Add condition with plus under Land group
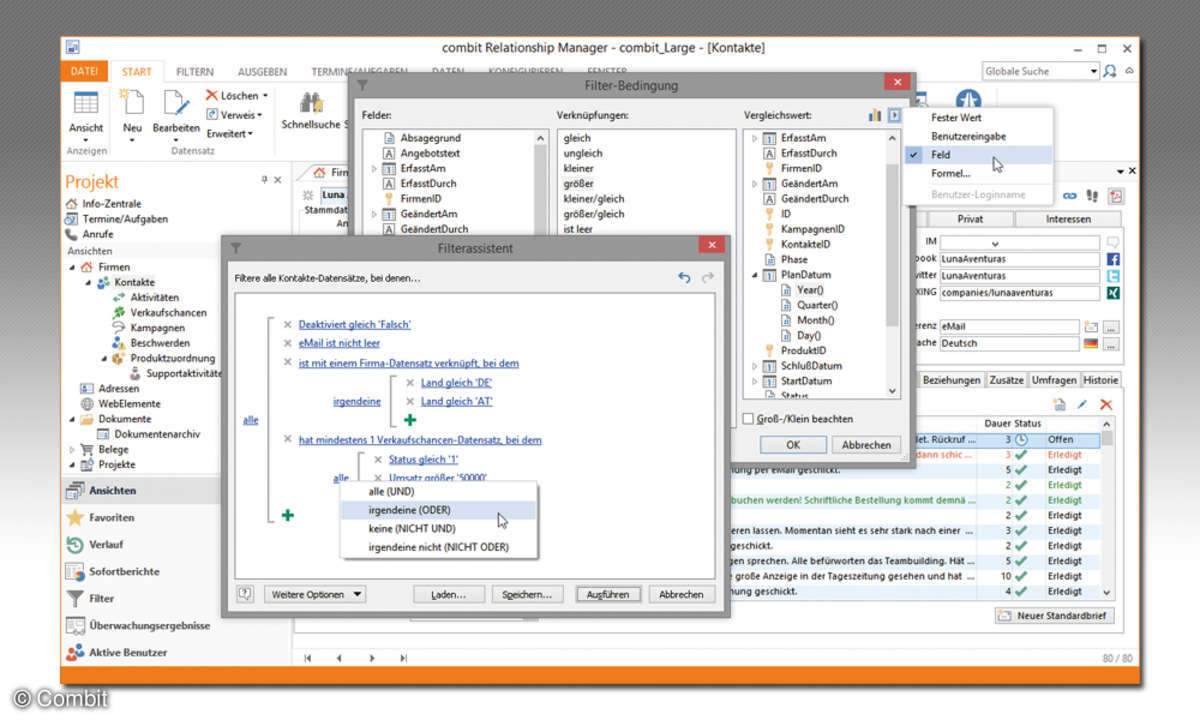The height and width of the screenshot is (720, 1200). click(x=409, y=420)
